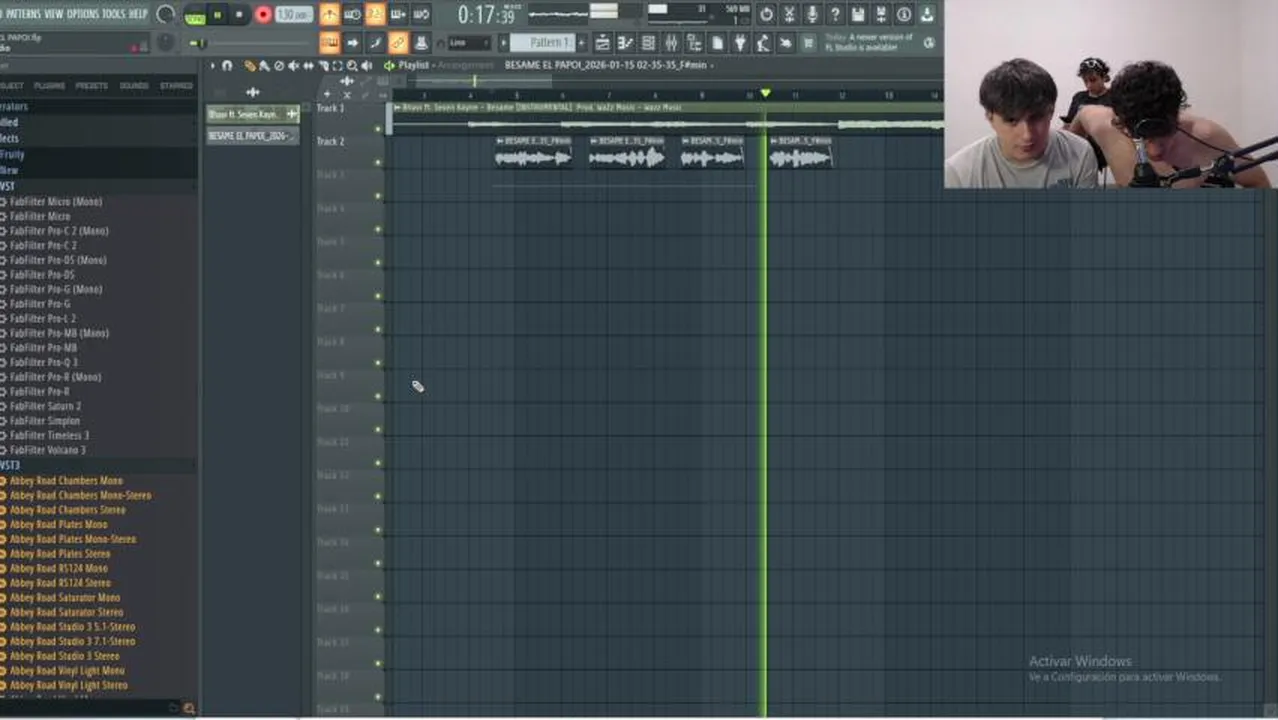The width and height of the screenshot is (1278, 720).
Task: Click the one-click audio recording microphone icon
Action: 813,14
